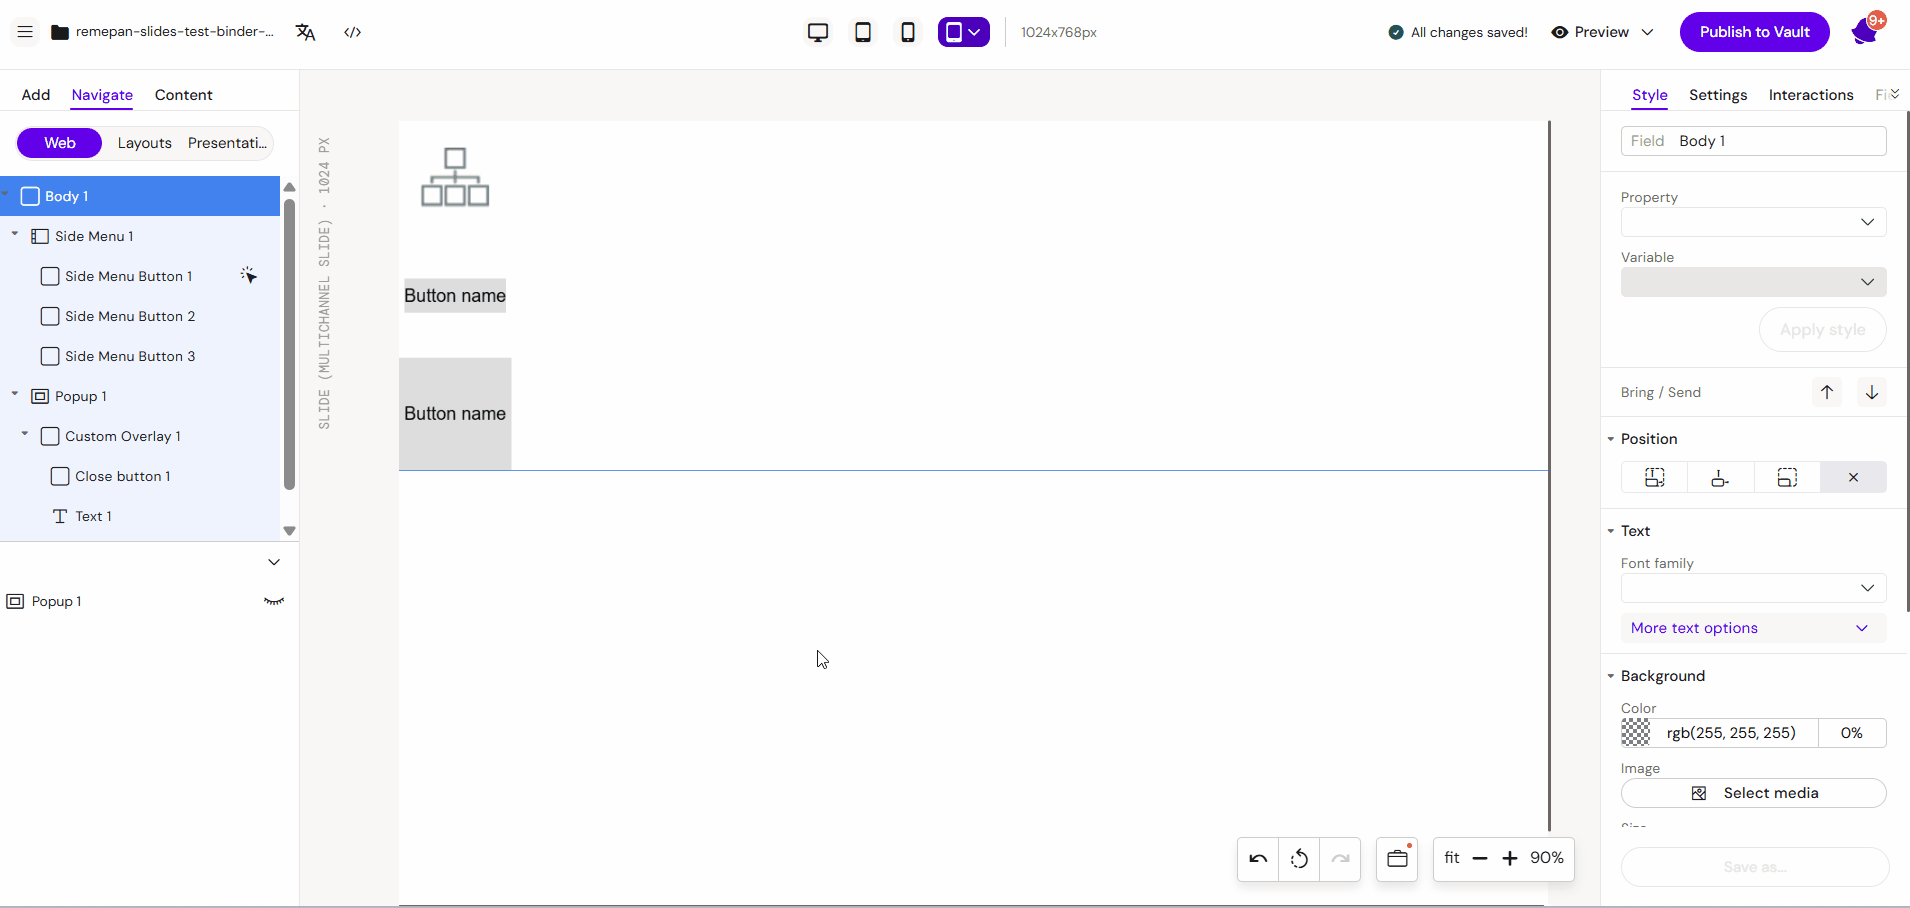The width and height of the screenshot is (1910, 908).
Task: Select the Web navigation pill
Action: 59,143
